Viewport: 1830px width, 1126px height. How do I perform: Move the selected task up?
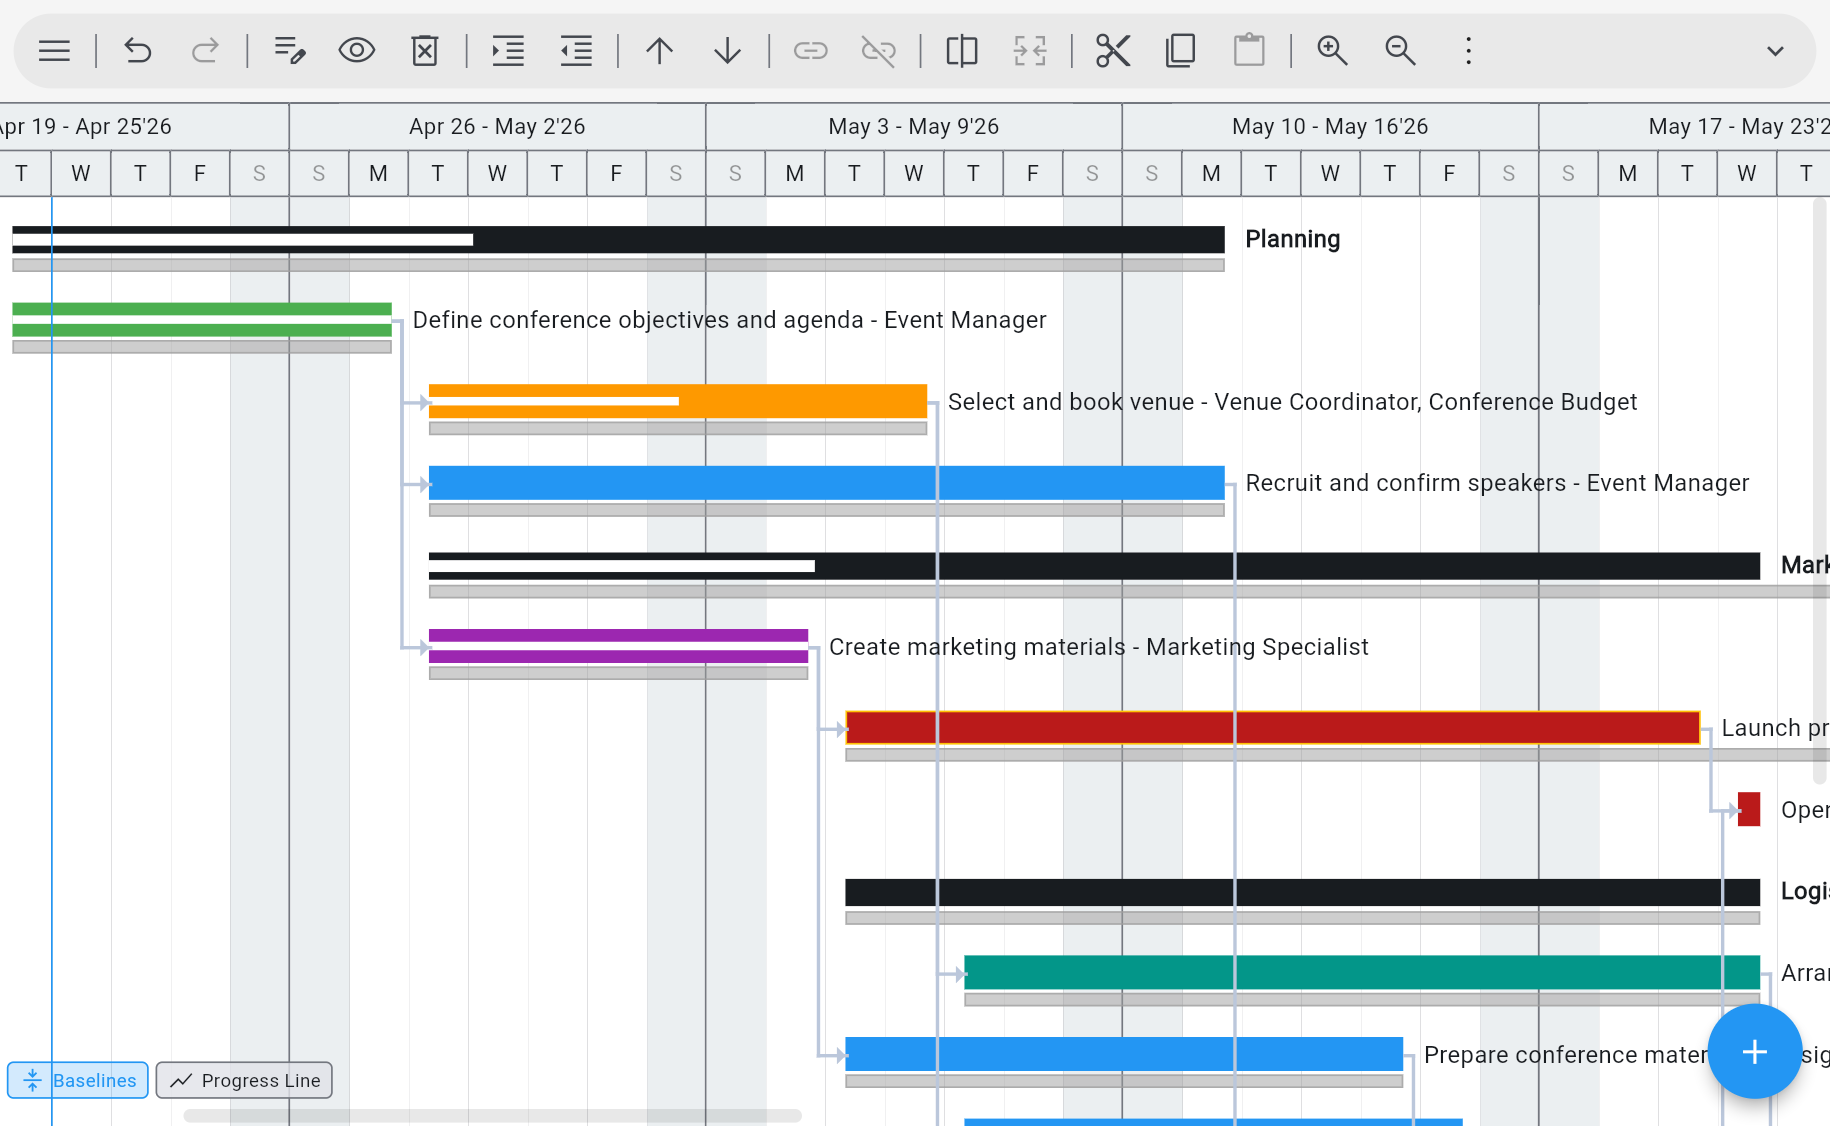(659, 50)
